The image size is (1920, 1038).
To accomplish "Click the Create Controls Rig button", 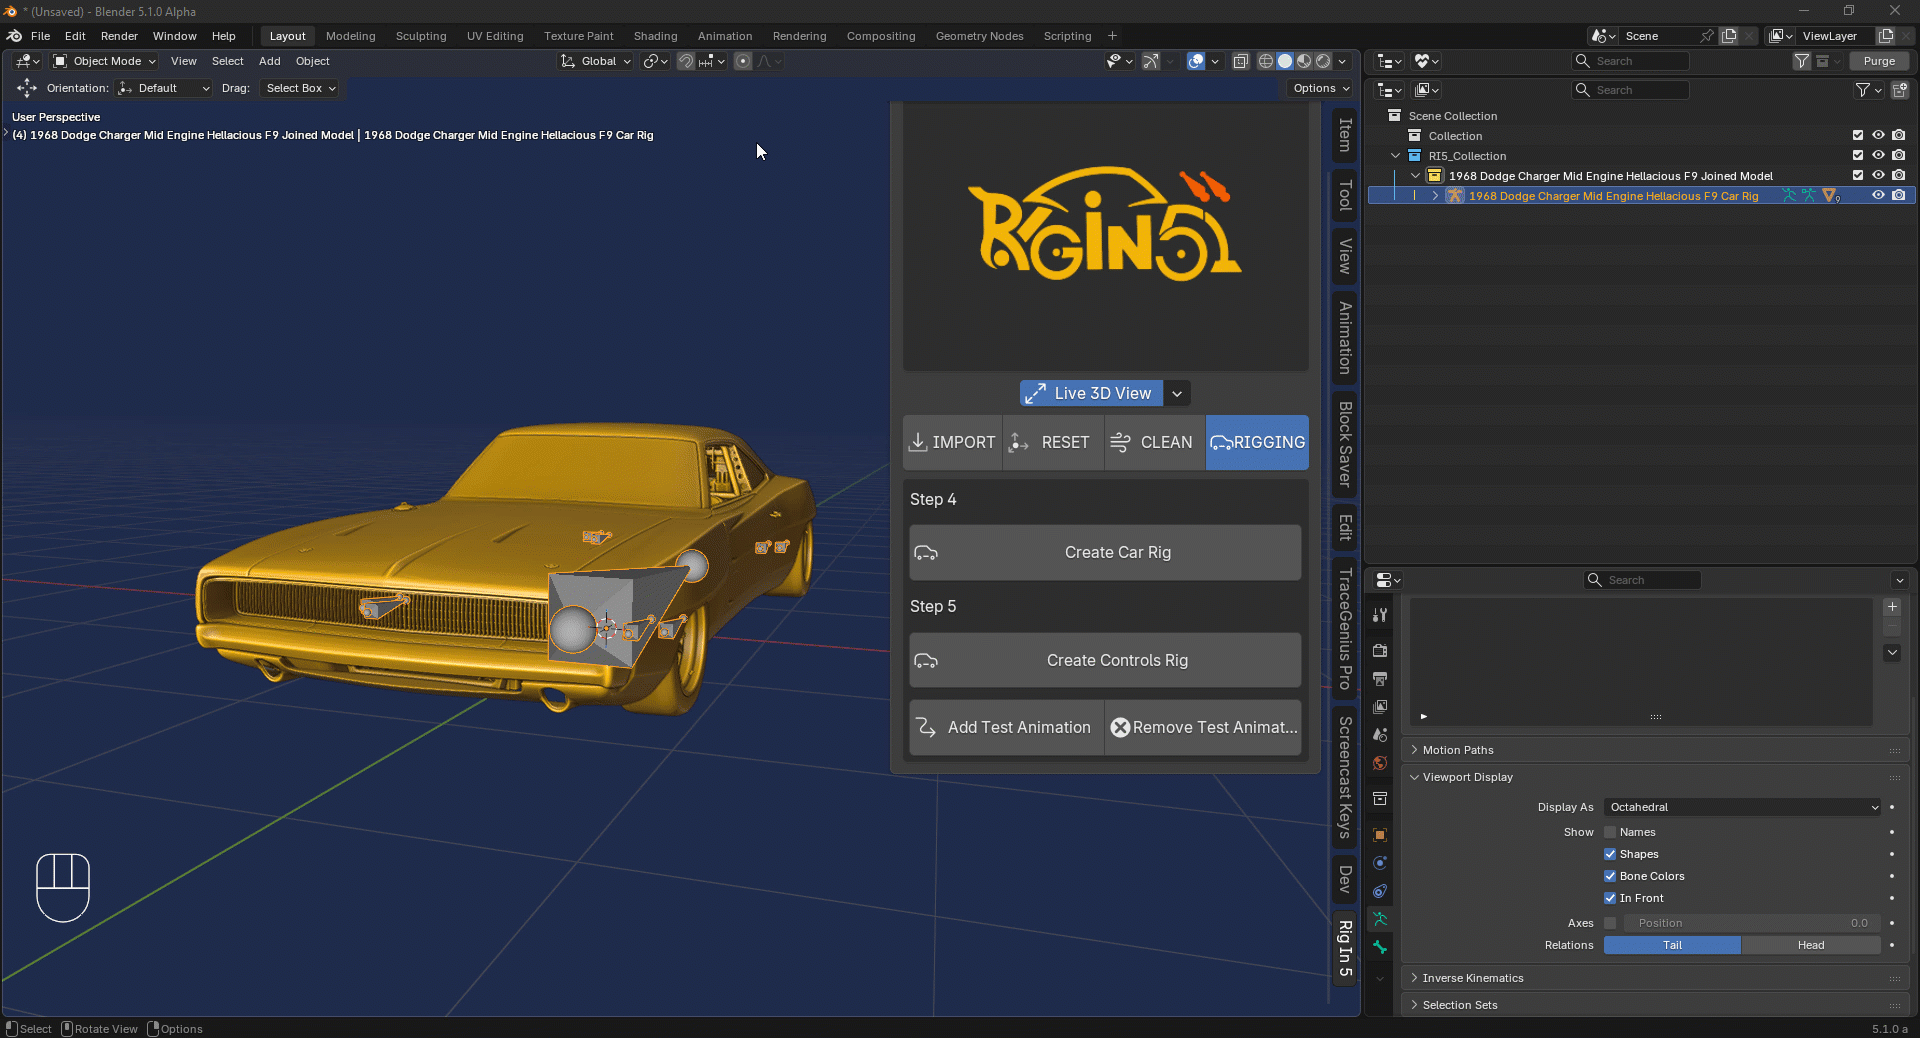I will point(1105,661).
